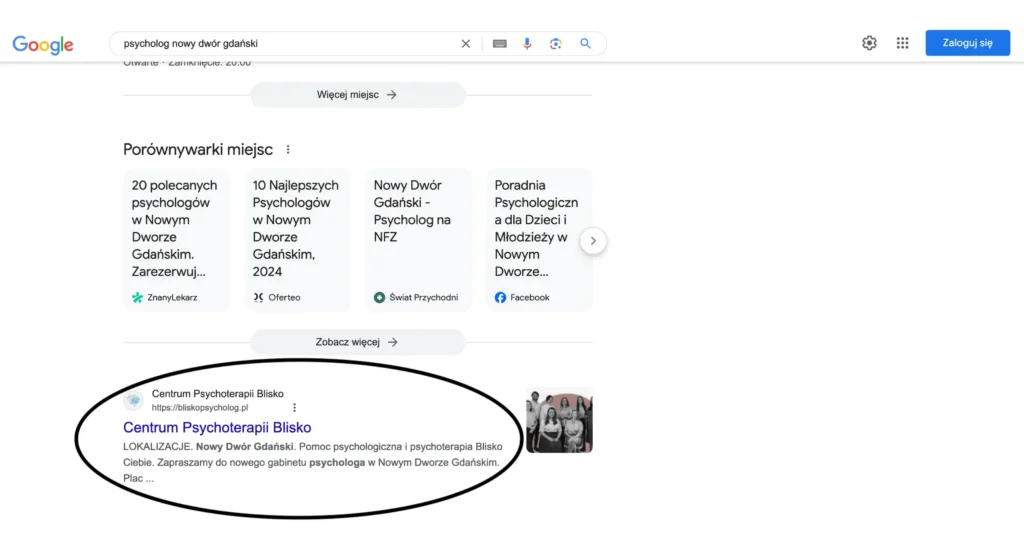
Task: Click Zobacz więcej button
Action: coord(357,342)
